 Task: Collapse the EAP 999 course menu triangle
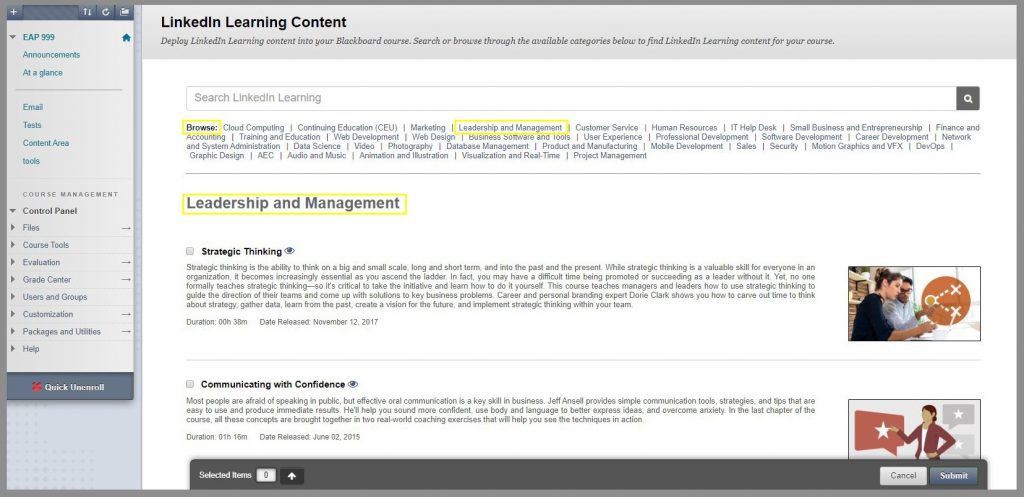(13, 37)
